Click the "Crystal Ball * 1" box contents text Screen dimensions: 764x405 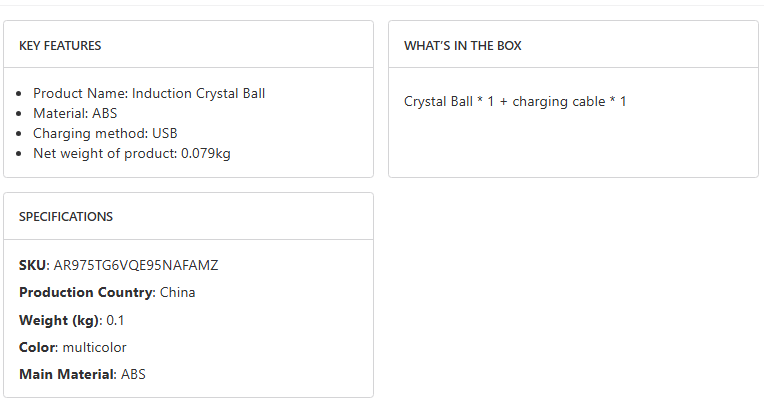449,101
